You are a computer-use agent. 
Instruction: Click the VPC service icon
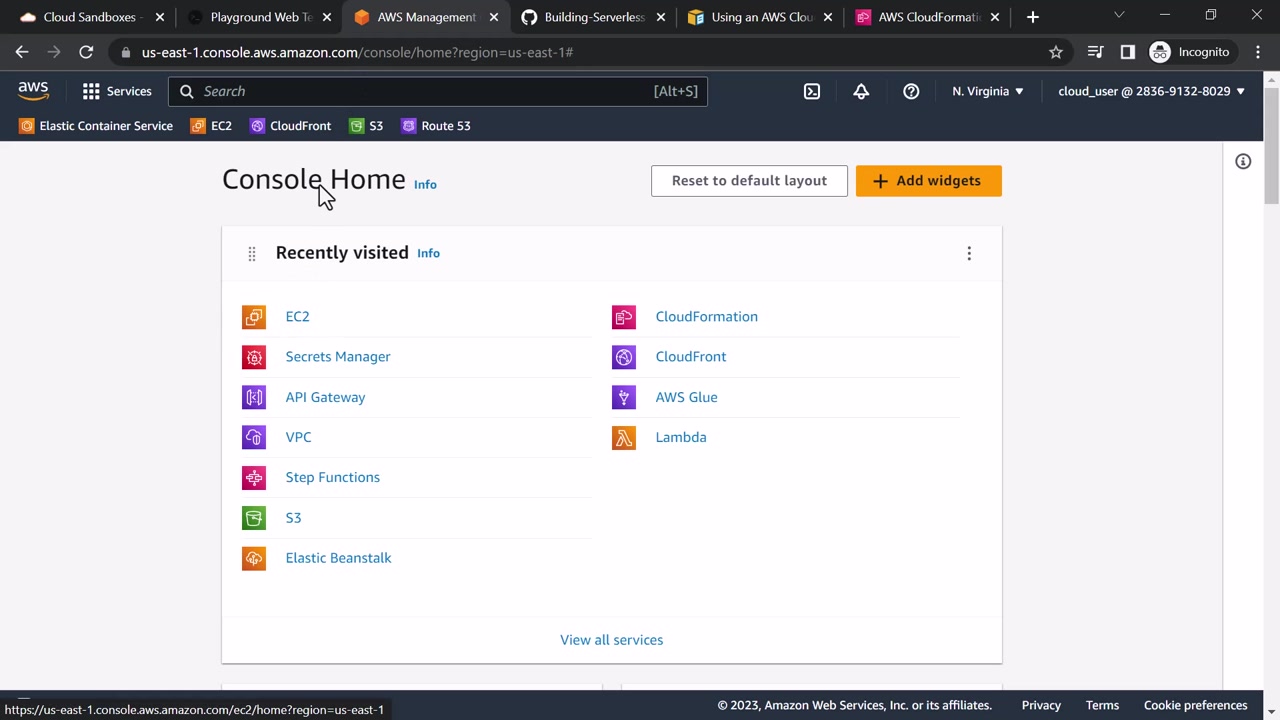tap(254, 437)
